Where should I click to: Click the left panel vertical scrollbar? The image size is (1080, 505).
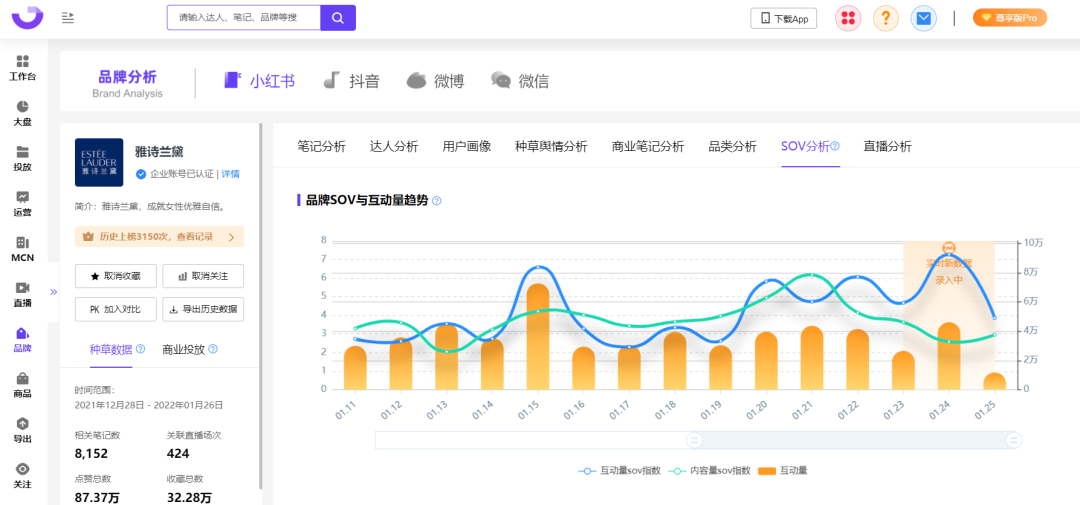click(x=260, y=307)
